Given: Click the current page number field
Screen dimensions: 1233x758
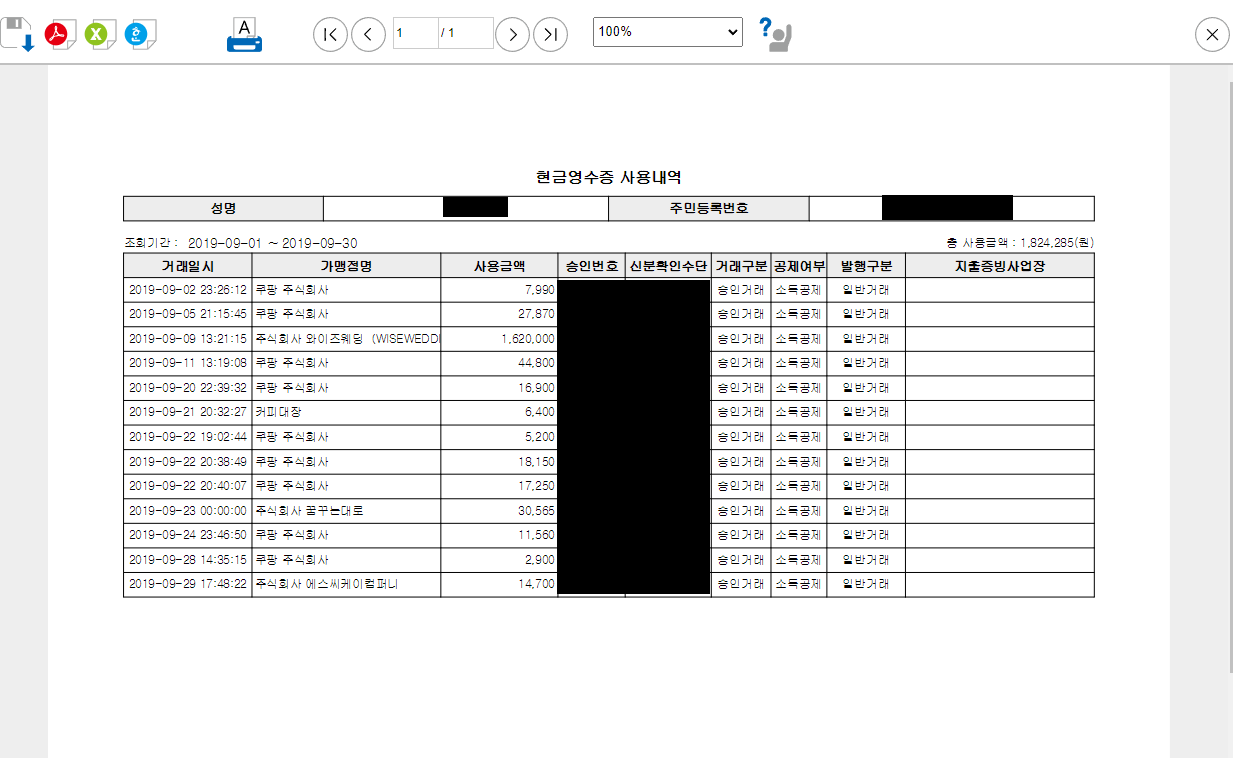Looking at the screenshot, I should 415,33.
